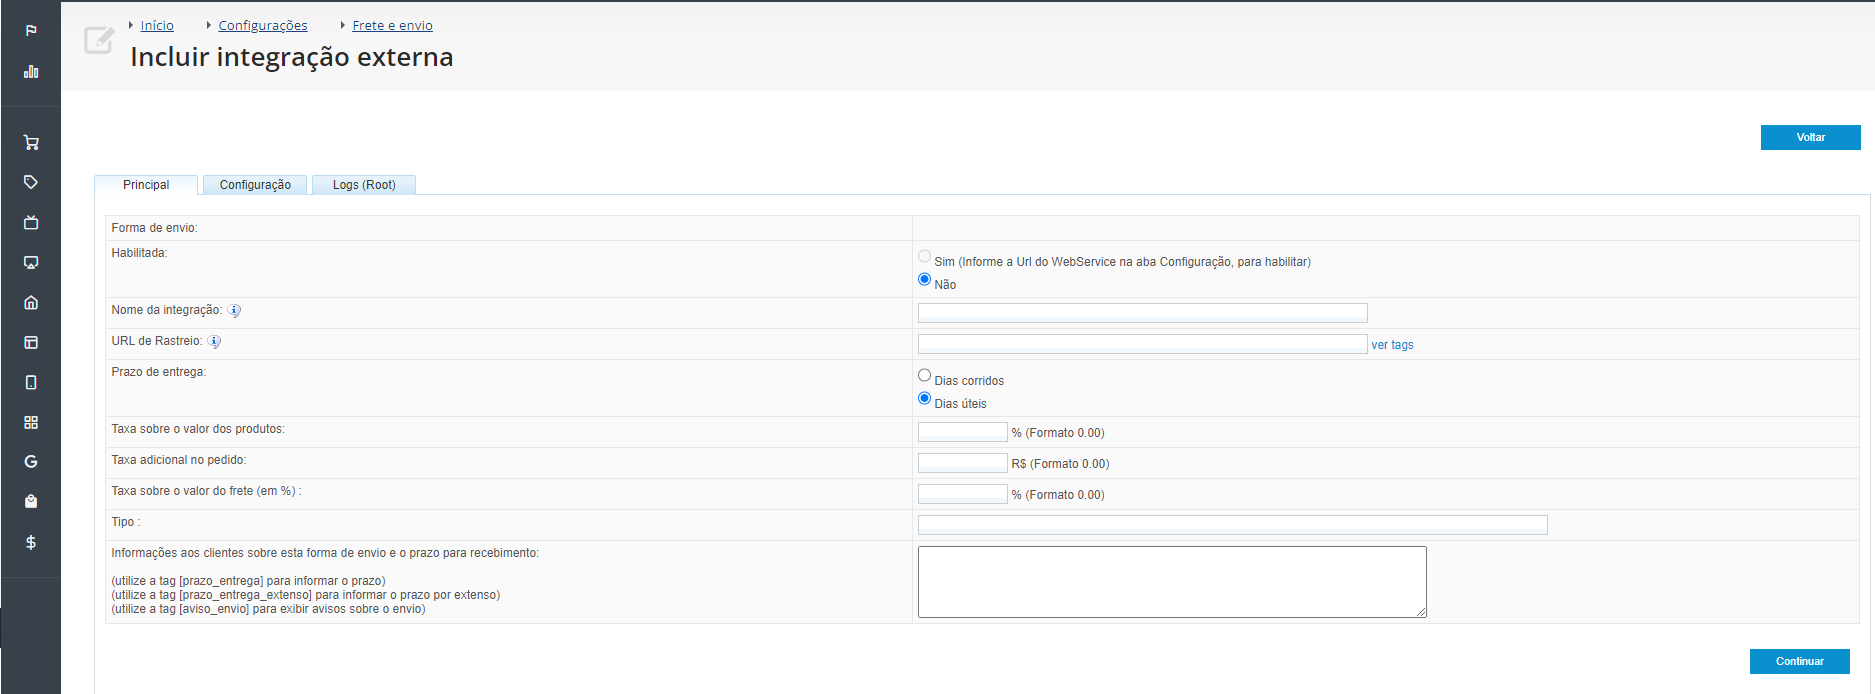Viewport: 1875px width, 694px height.
Task: Switch to the Configuração tab
Action: click(x=255, y=185)
